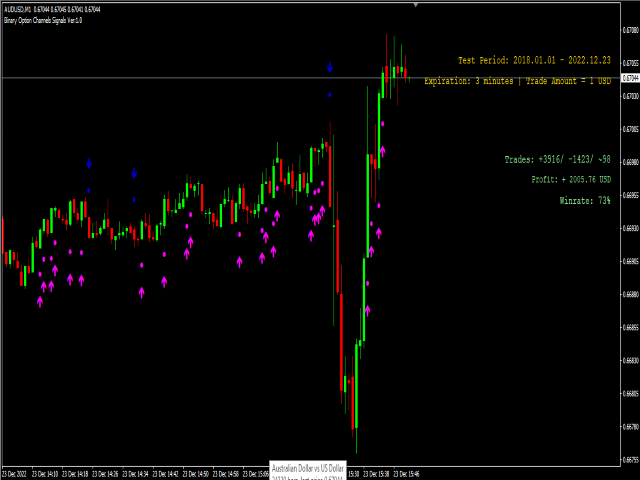Click the '23 Dec 14:42' time label
The image size is (640, 480).
pyautogui.click(x=166, y=474)
